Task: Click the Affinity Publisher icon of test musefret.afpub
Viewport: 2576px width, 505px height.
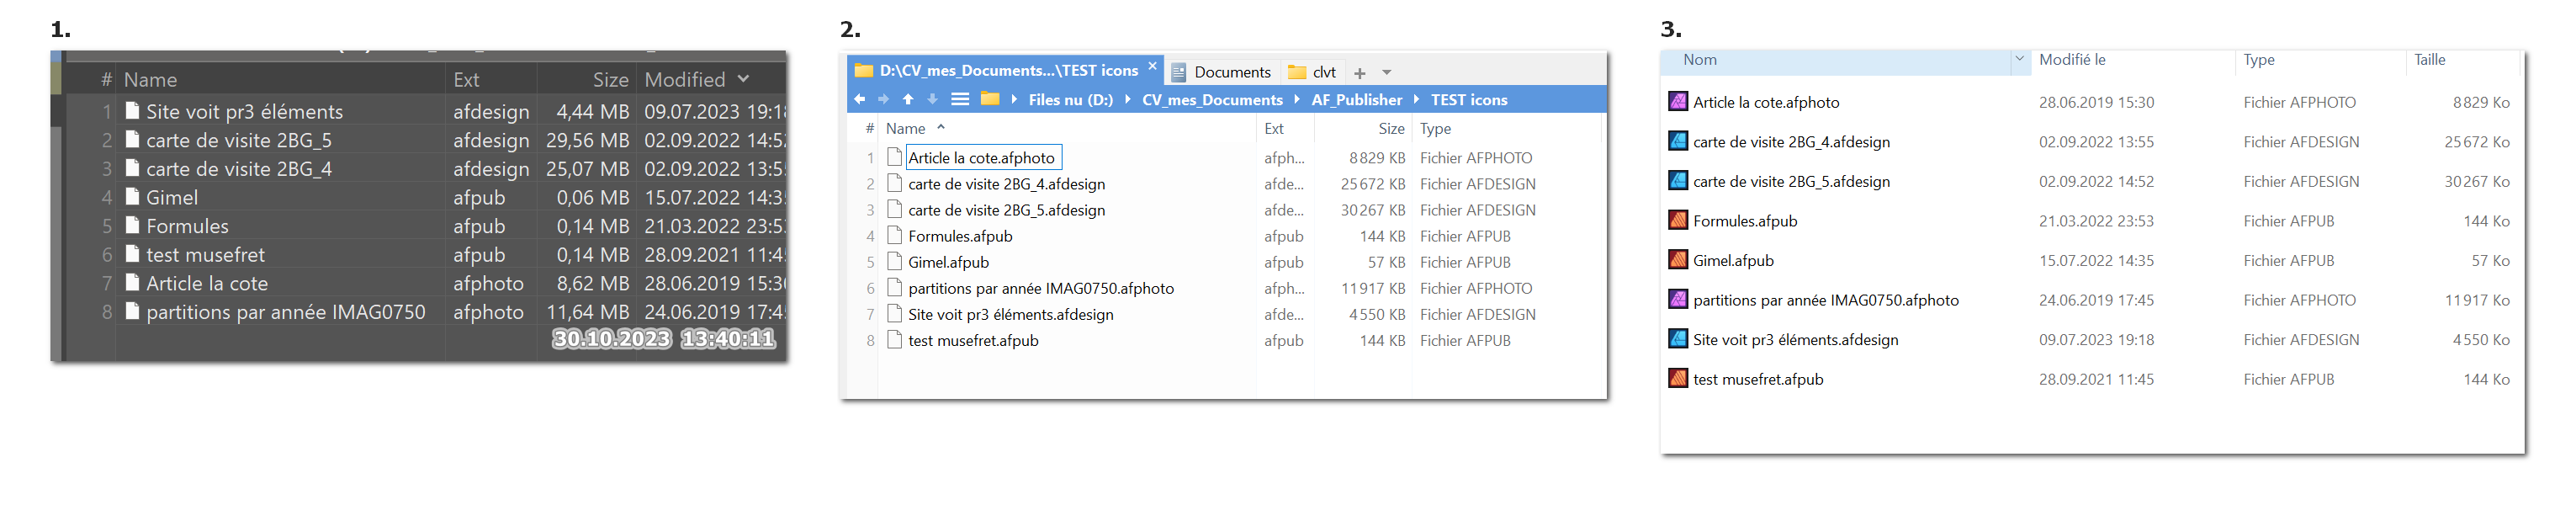Action: tap(1678, 379)
